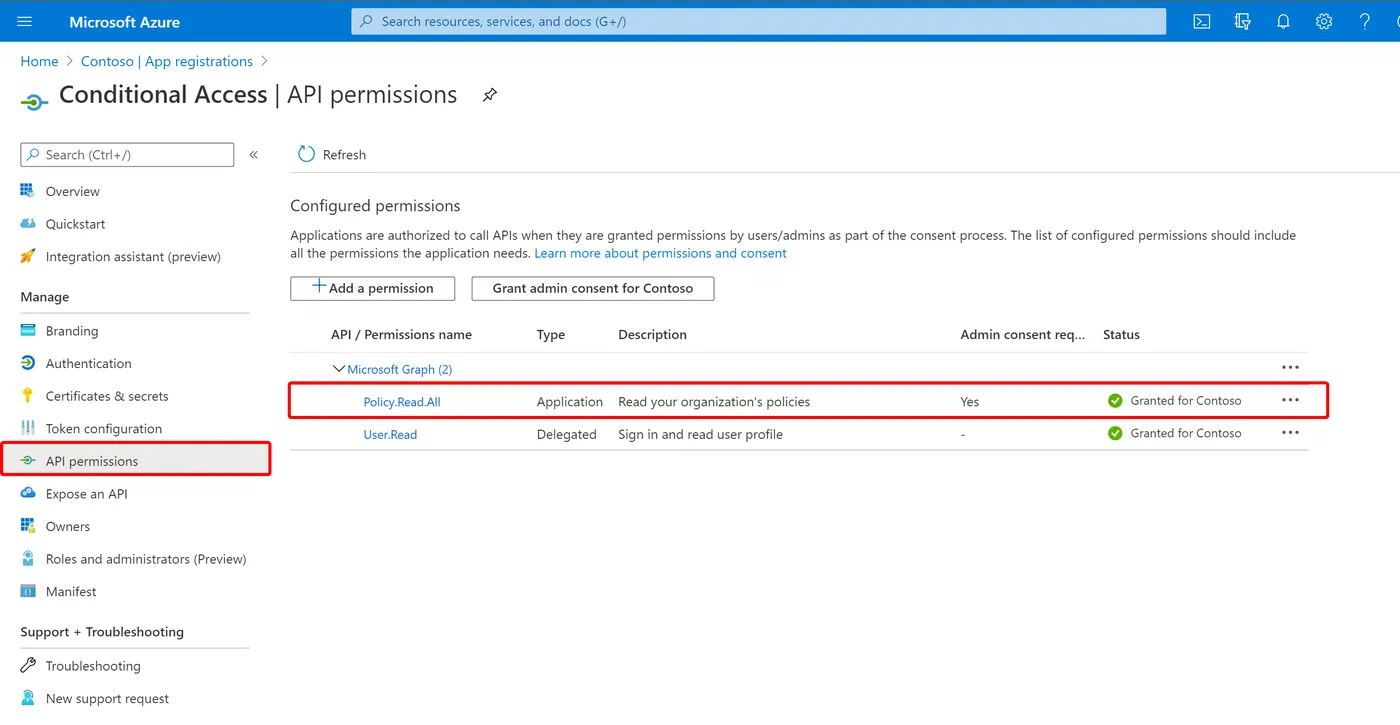Open the User.Read permission link
This screenshot has height=725, width=1400.
click(x=390, y=434)
